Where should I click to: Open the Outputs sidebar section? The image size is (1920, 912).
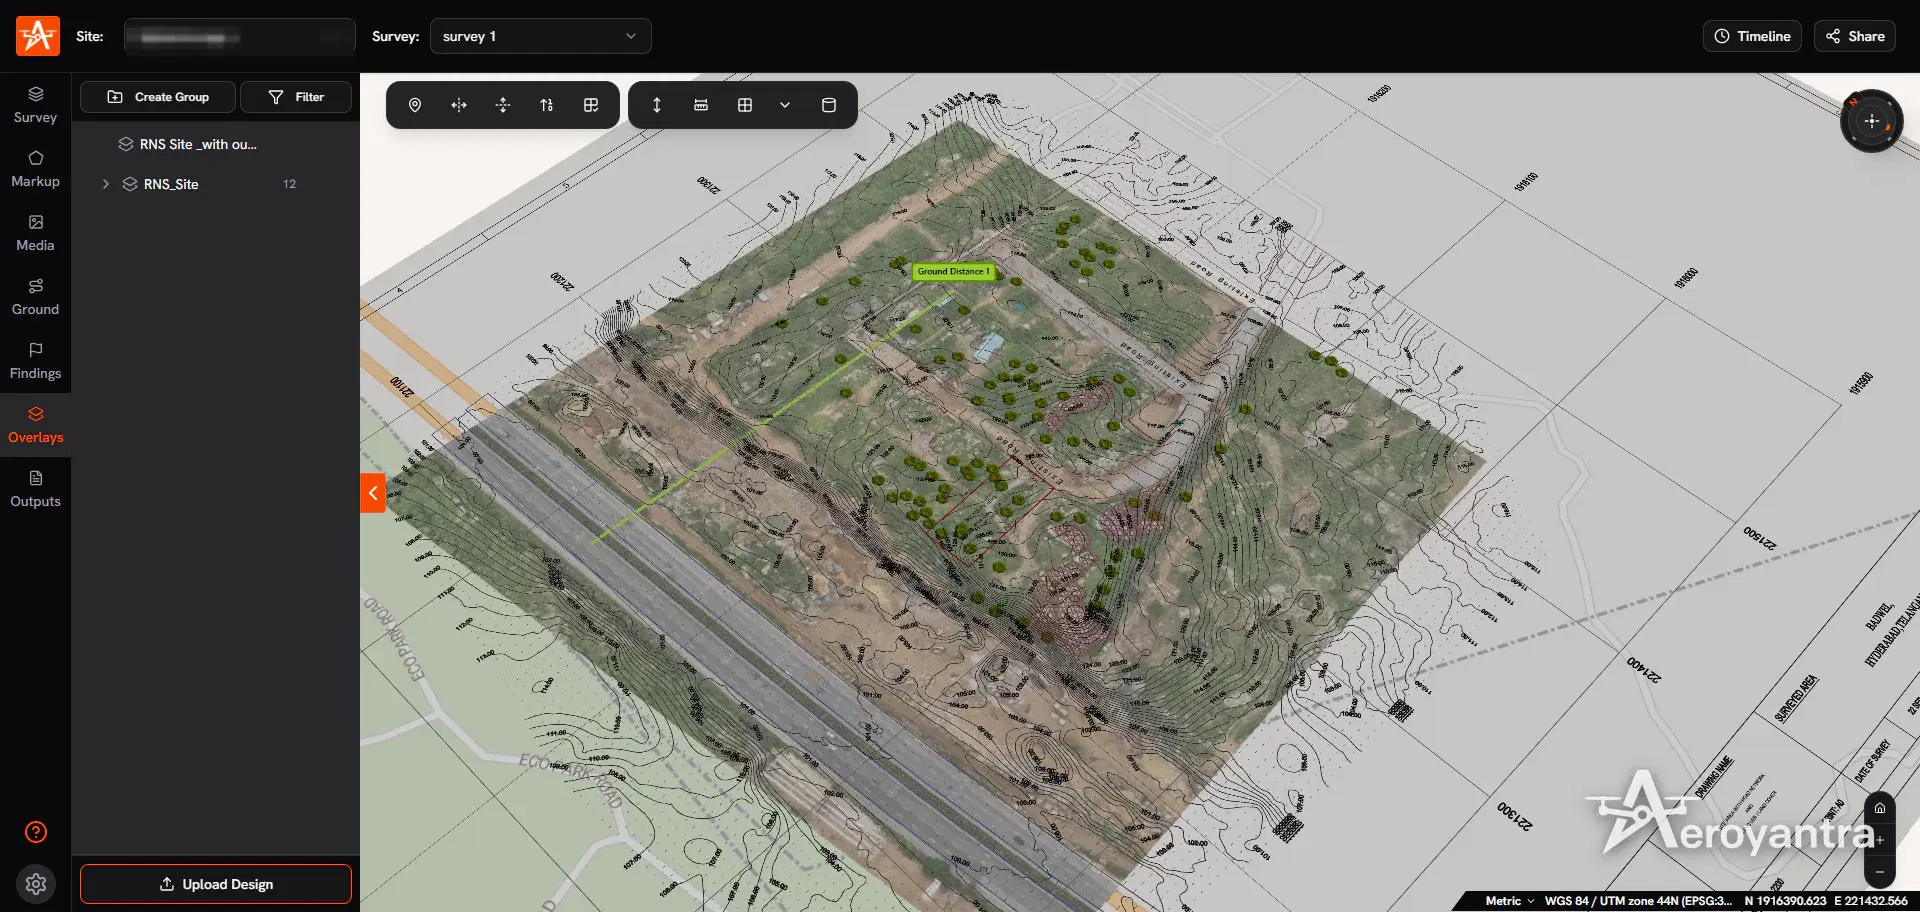[35, 489]
